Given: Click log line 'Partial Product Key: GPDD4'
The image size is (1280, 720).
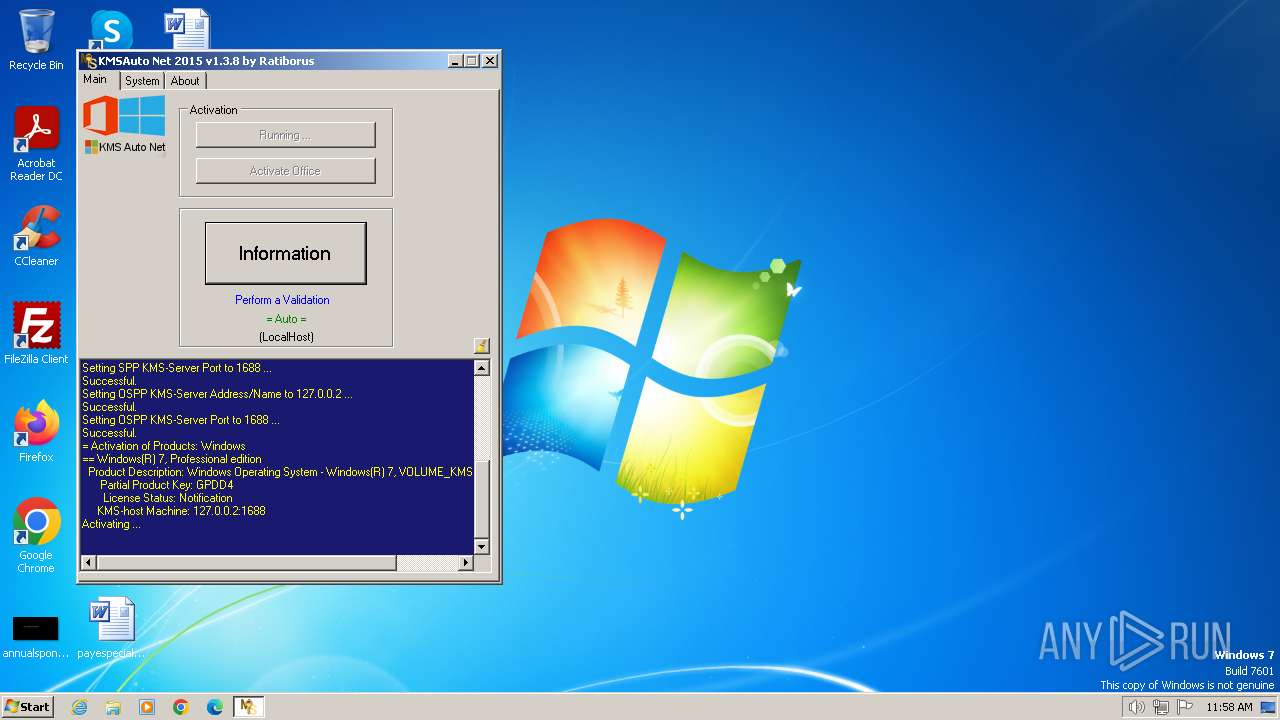Looking at the screenshot, I should point(166,485).
